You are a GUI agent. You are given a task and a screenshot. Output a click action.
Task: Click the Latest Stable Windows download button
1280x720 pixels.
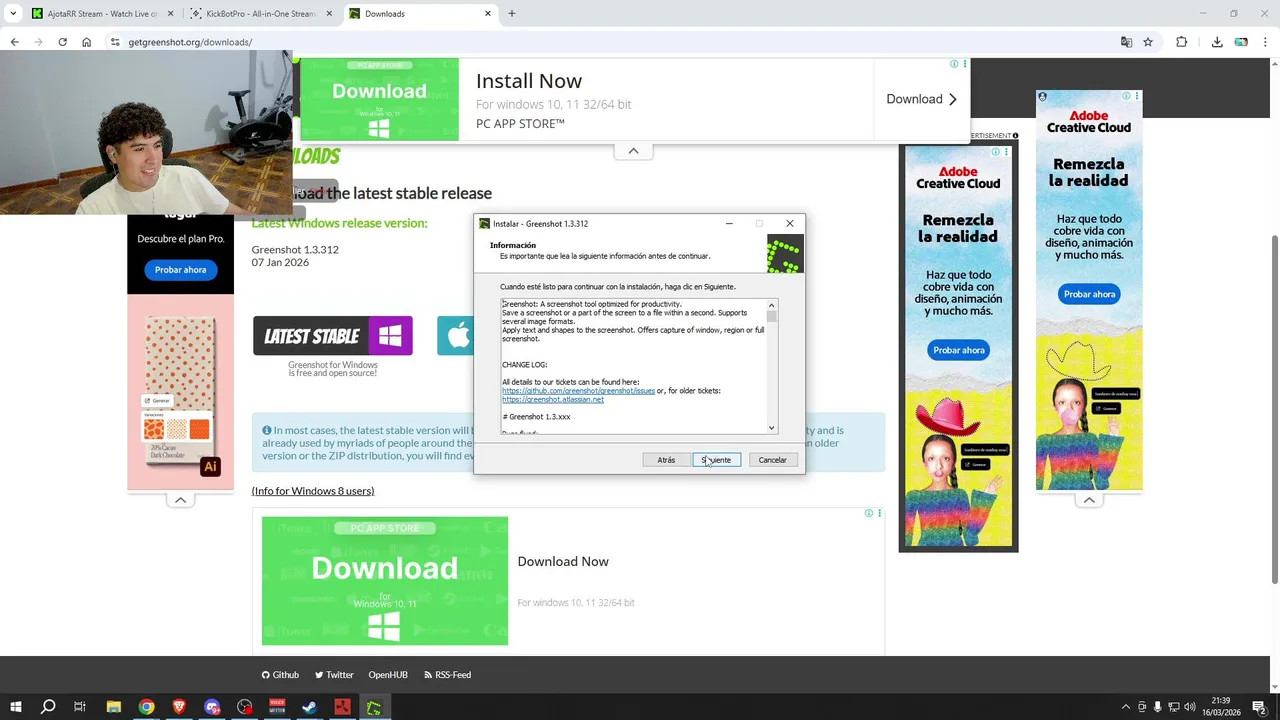coord(333,336)
